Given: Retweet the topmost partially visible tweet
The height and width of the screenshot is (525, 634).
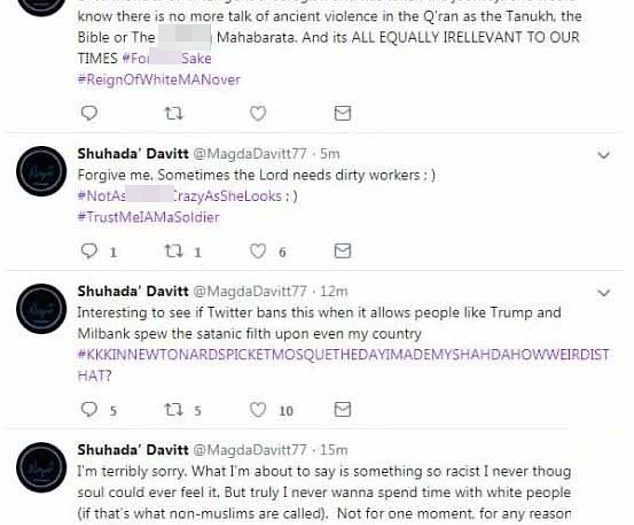Looking at the screenshot, I should [173, 112].
